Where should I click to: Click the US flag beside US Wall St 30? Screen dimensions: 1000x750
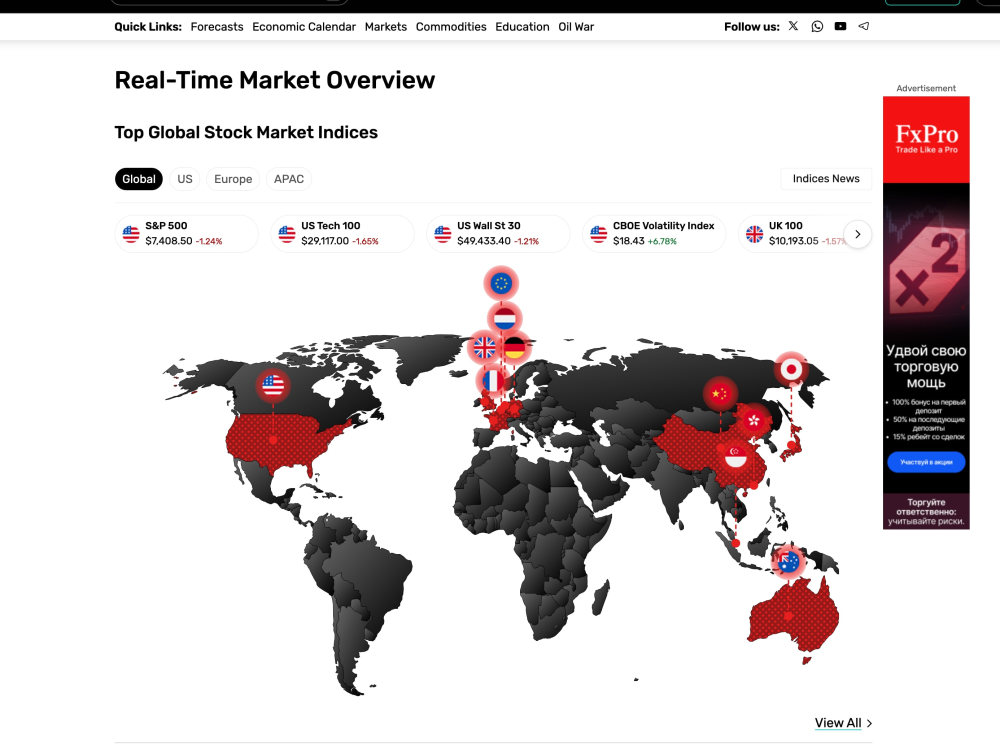(443, 234)
